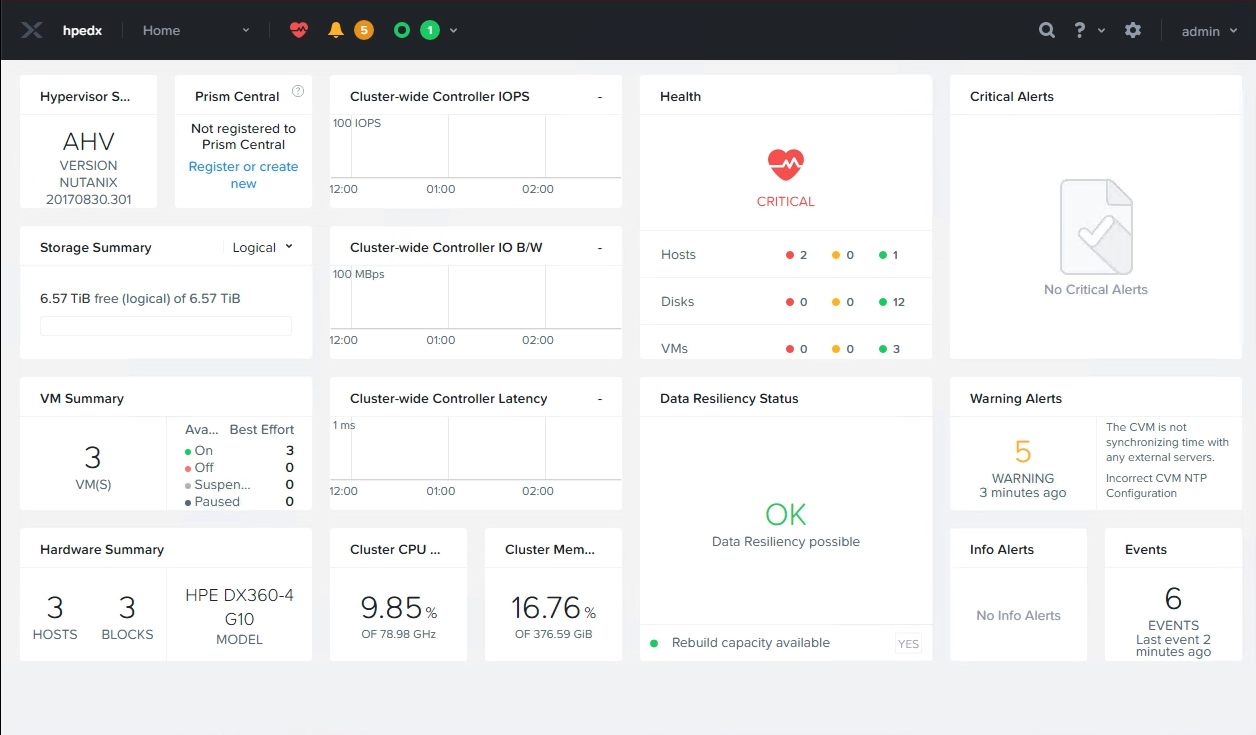Expand the tasks dropdown chevron

pyautogui.click(x=454, y=31)
